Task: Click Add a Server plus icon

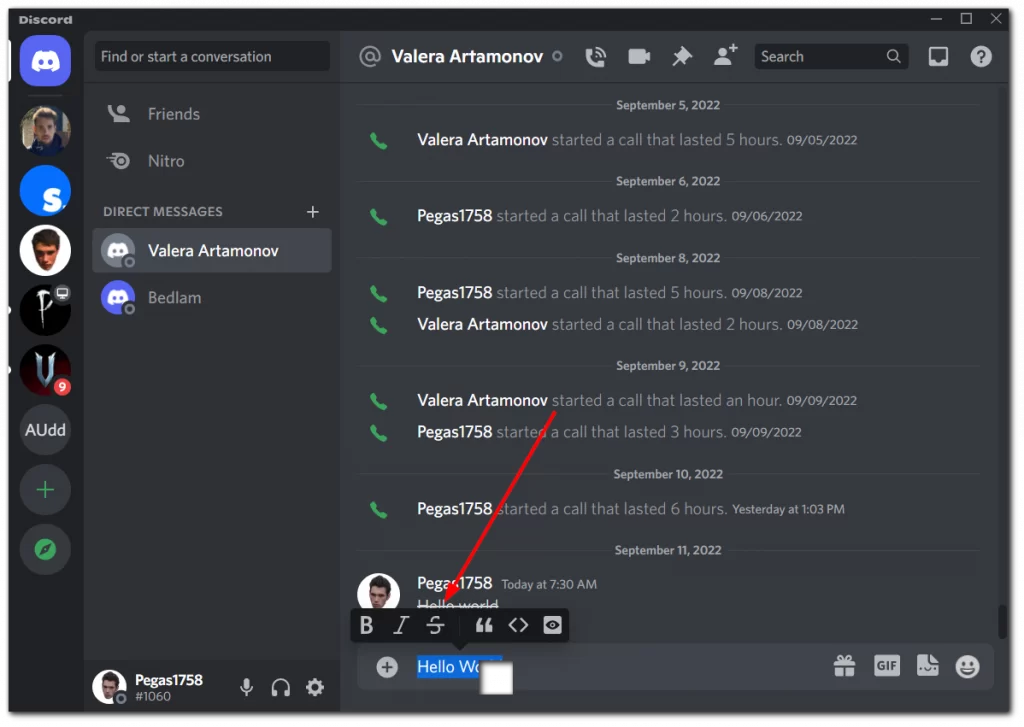Action: pyautogui.click(x=45, y=490)
